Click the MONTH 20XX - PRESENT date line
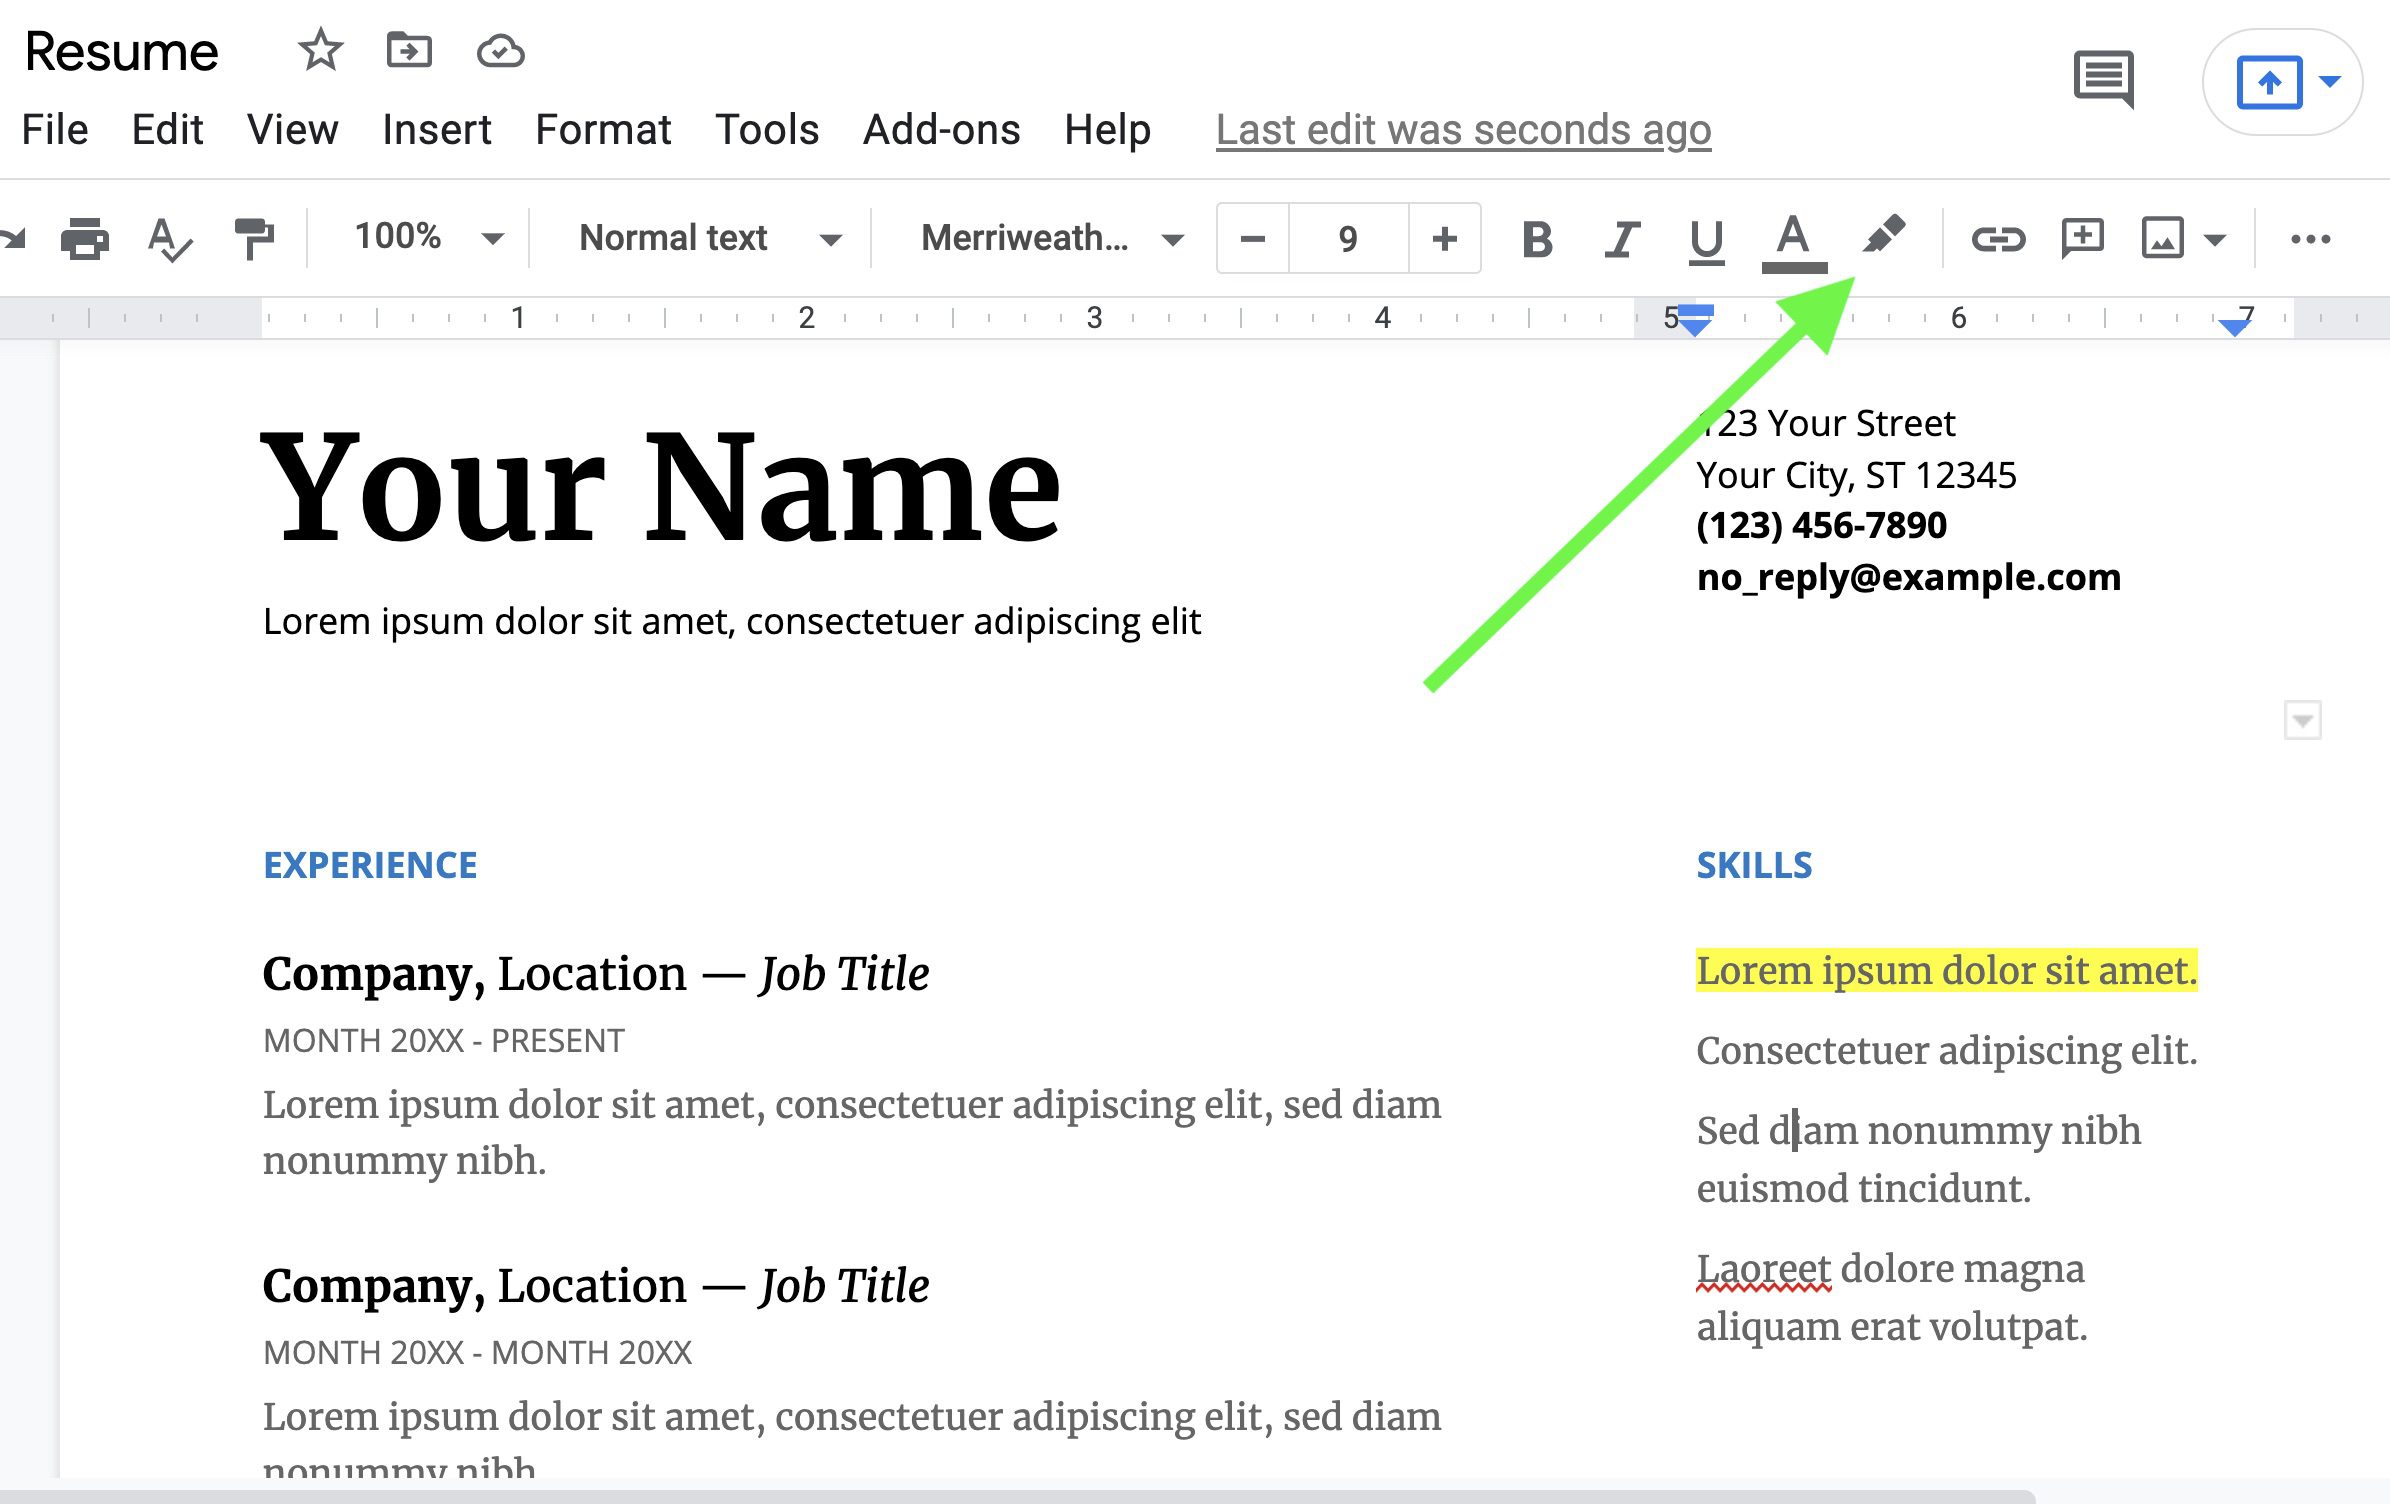The image size is (2390, 1504). 443,1041
